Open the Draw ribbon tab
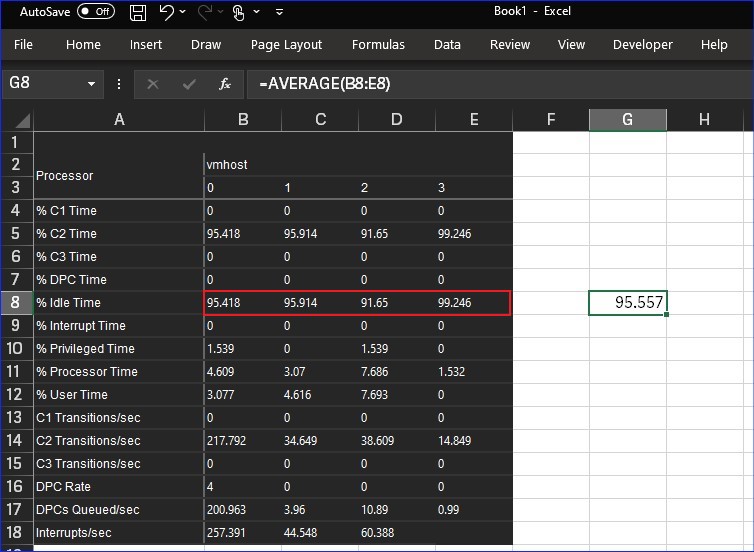This screenshot has height=552, width=754. click(206, 45)
